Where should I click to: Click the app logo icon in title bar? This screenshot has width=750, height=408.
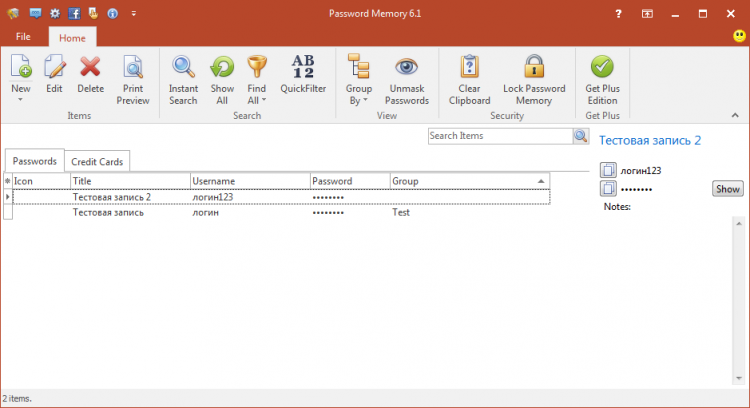click(13, 13)
